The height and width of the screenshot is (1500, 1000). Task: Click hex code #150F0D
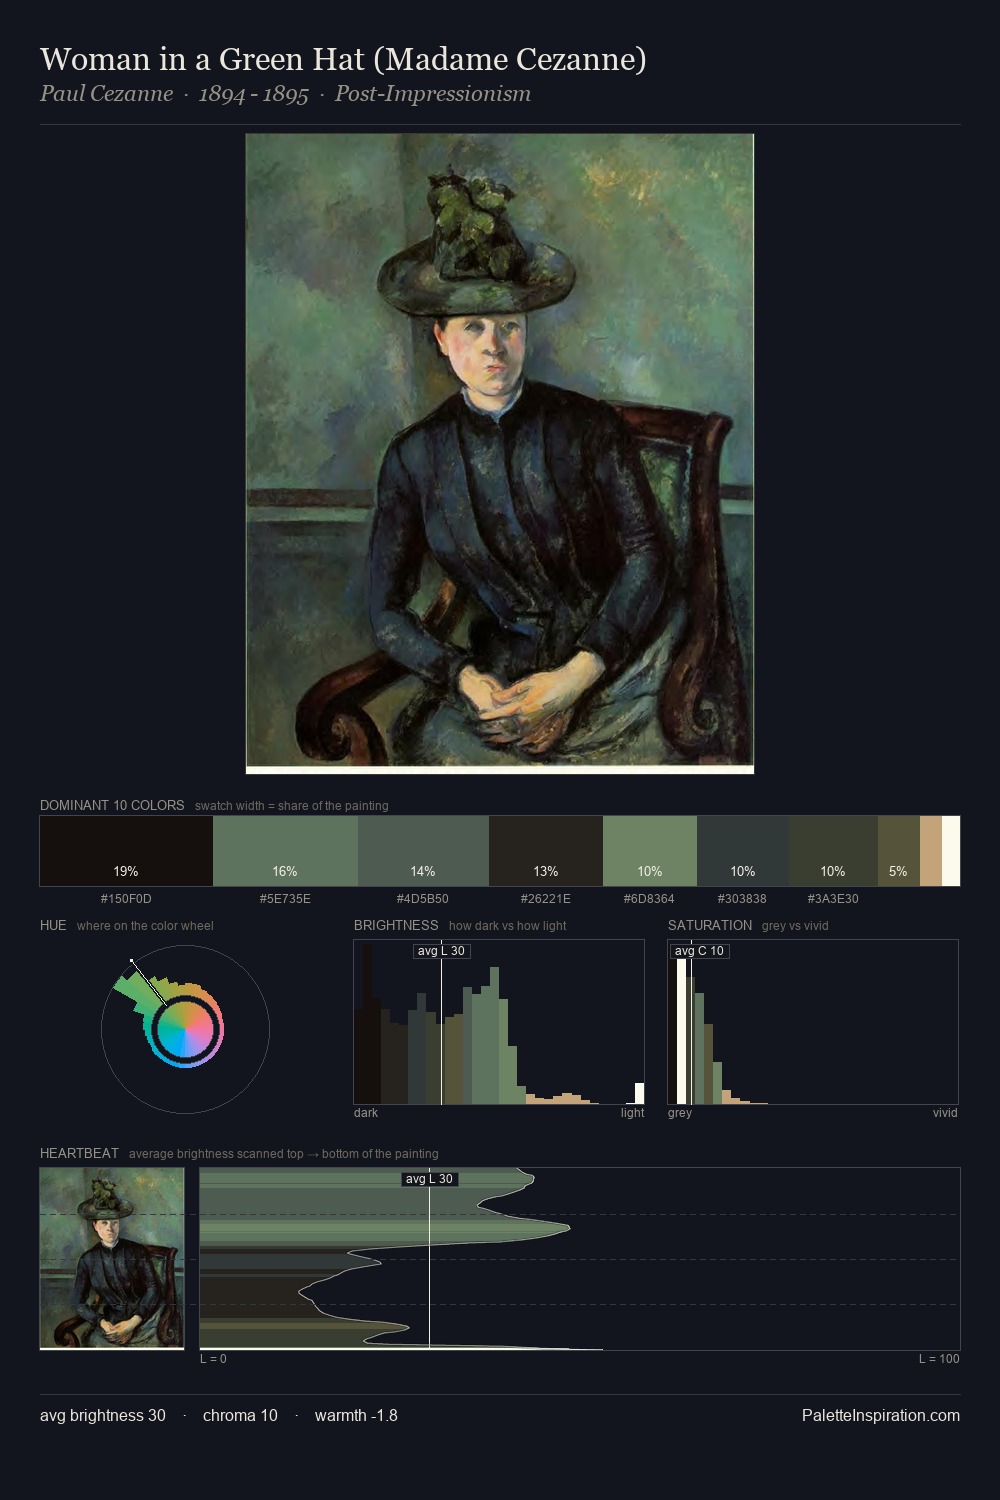coord(126,899)
